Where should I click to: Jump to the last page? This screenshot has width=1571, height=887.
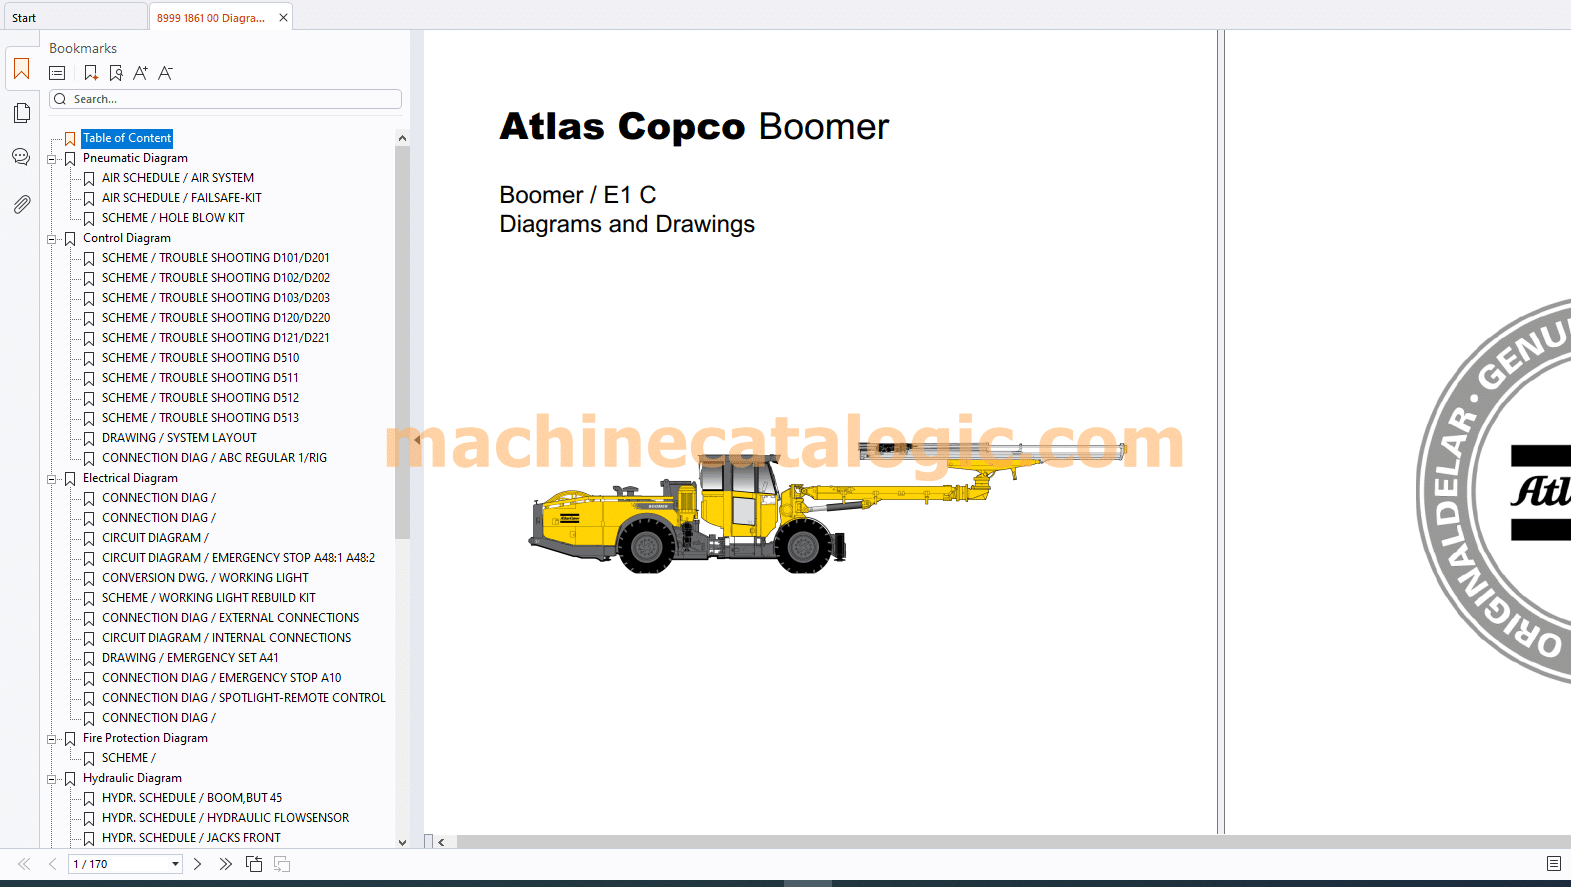pos(225,864)
